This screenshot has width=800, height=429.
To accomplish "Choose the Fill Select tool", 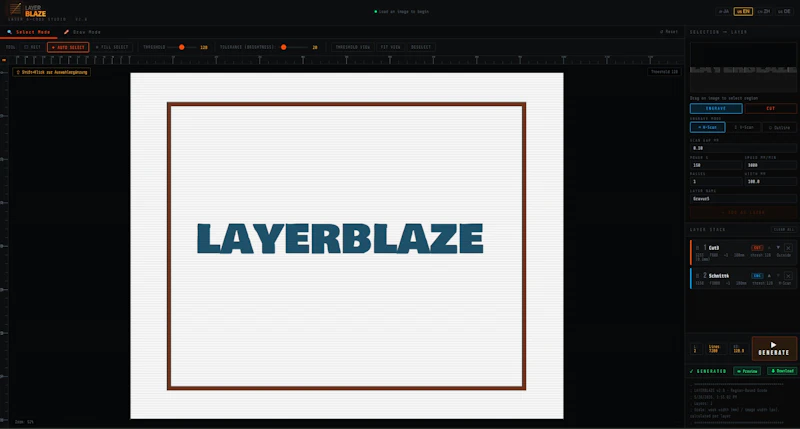I will [112, 47].
